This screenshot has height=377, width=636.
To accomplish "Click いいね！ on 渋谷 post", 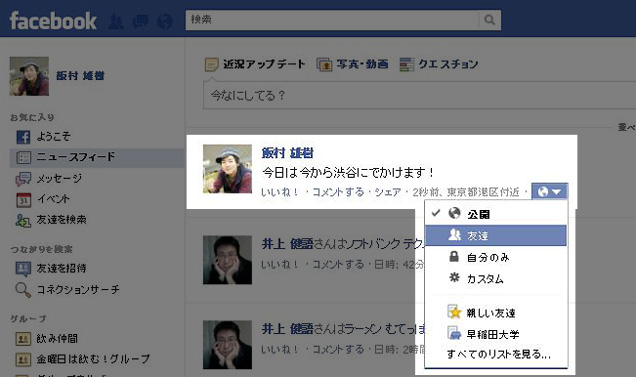I will [x=280, y=192].
